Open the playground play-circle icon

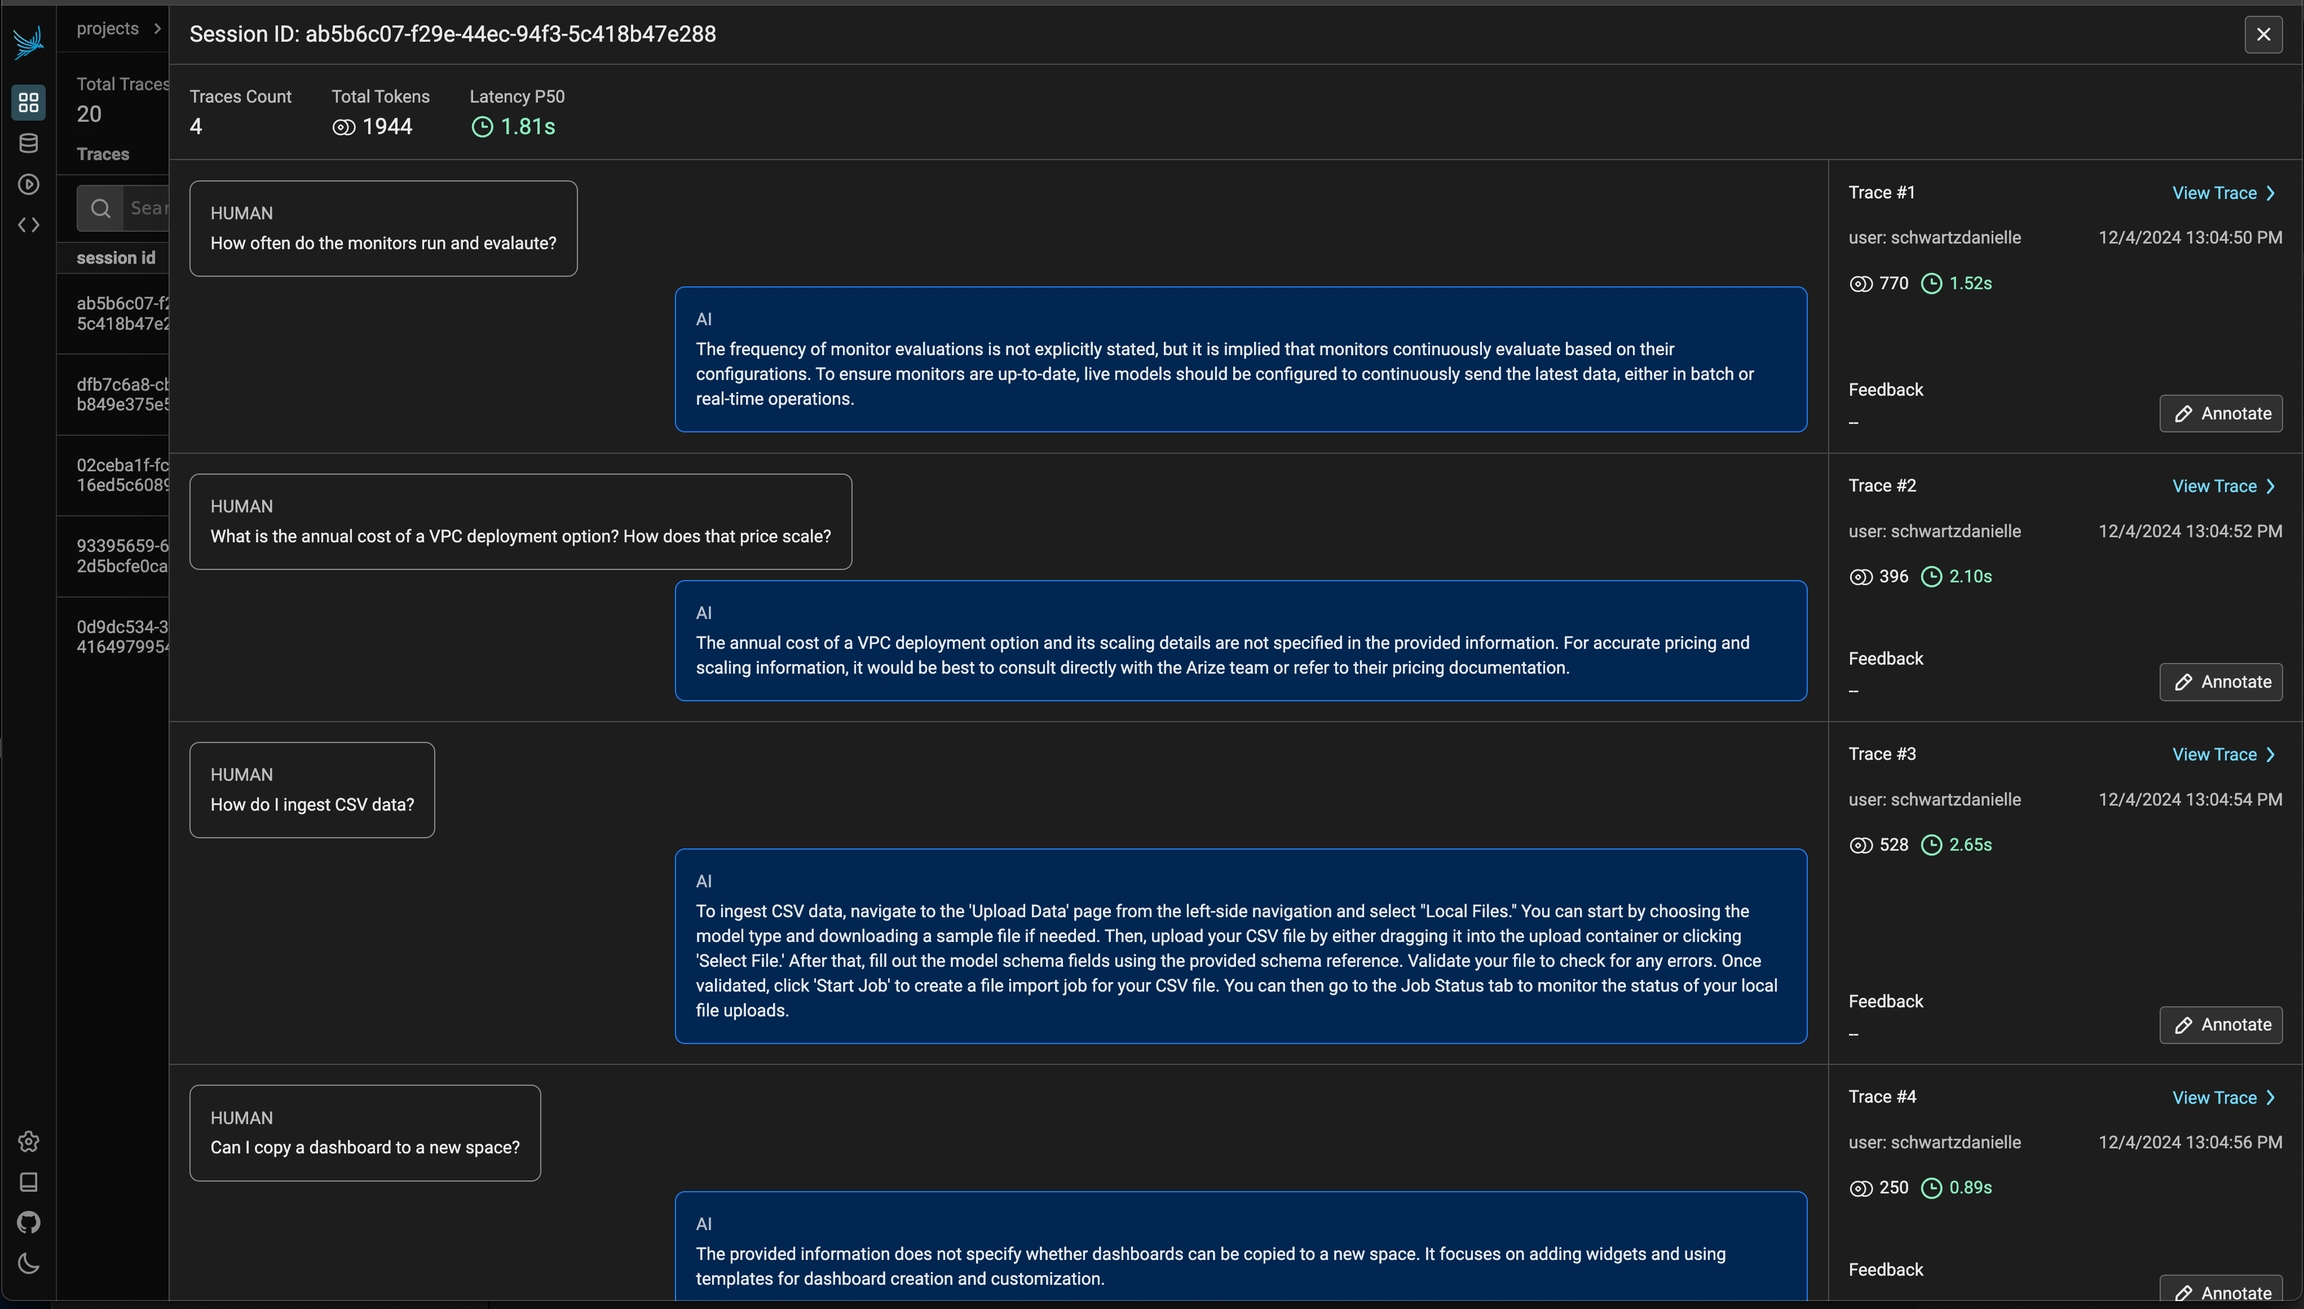click(28, 184)
